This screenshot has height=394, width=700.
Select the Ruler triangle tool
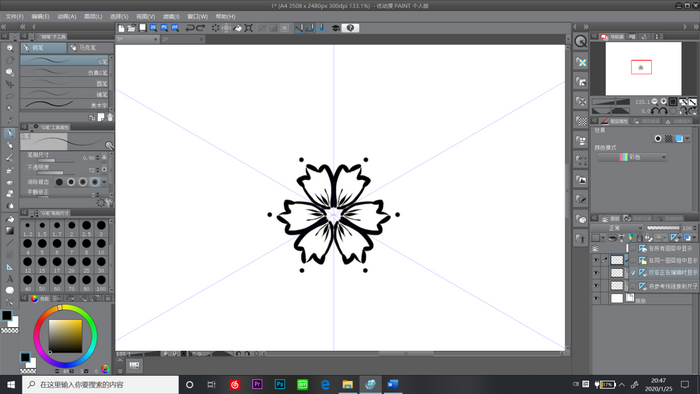pyautogui.click(x=9, y=267)
